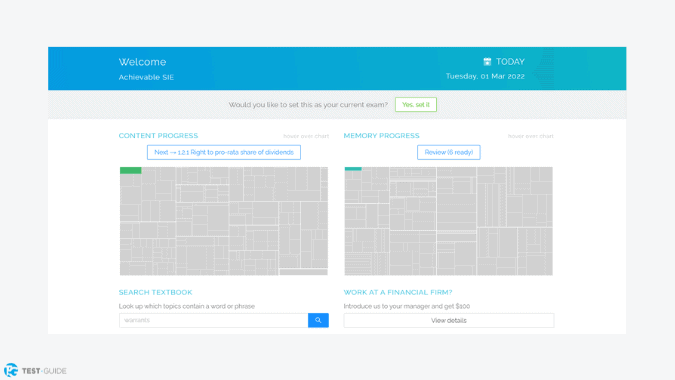Image resolution: width=675 pixels, height=380 pixels.
Task: Click the magnifier search button
Action: [318, 320]
